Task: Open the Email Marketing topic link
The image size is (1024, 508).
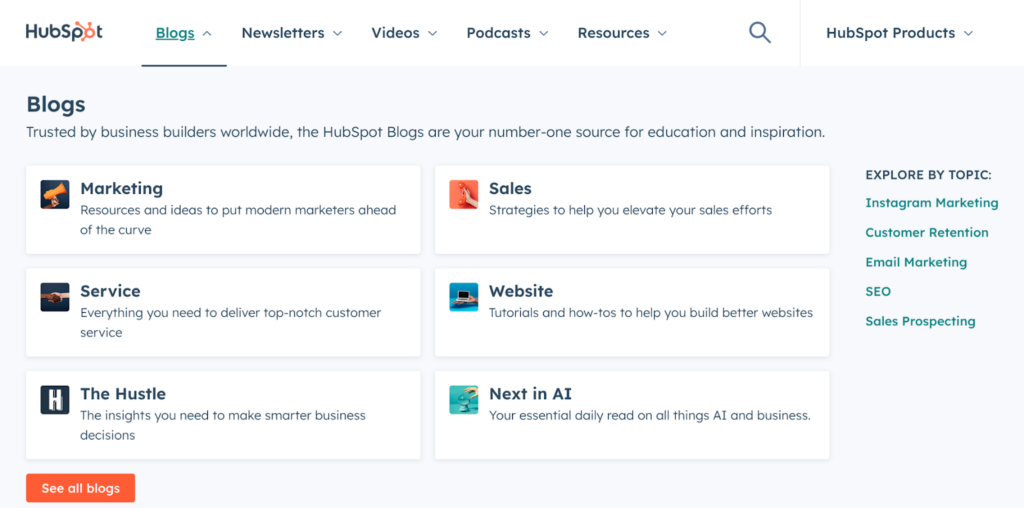Action: pyautogui.click(x=915, y=262)
